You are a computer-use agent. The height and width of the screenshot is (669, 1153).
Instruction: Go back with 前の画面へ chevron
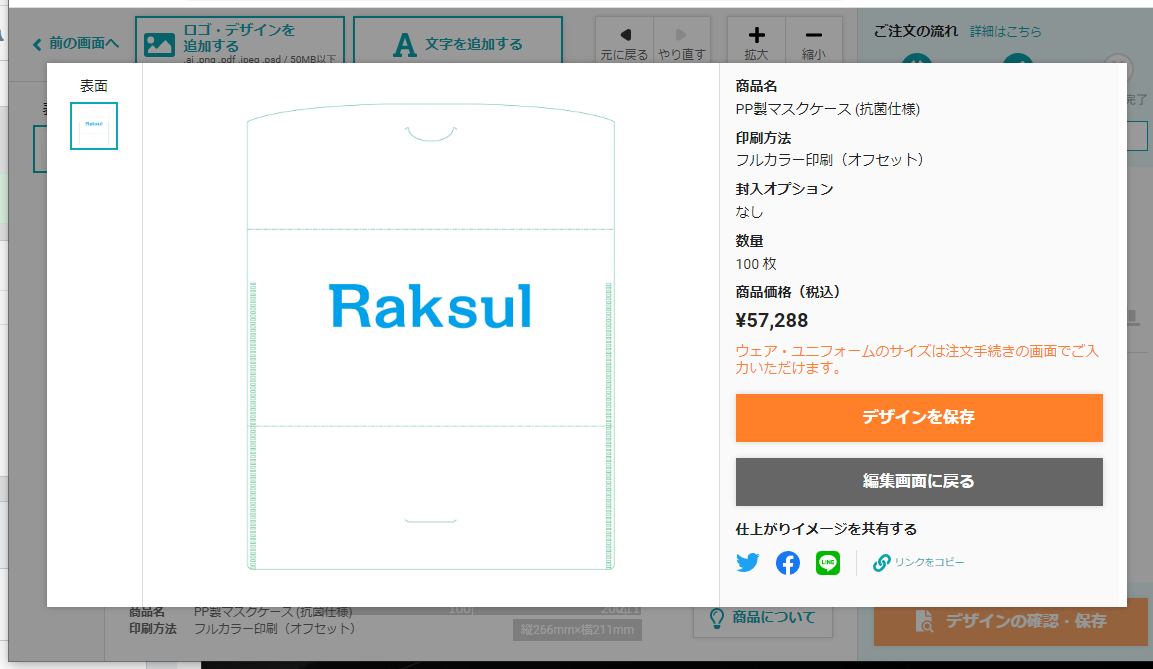pos(76,43)
